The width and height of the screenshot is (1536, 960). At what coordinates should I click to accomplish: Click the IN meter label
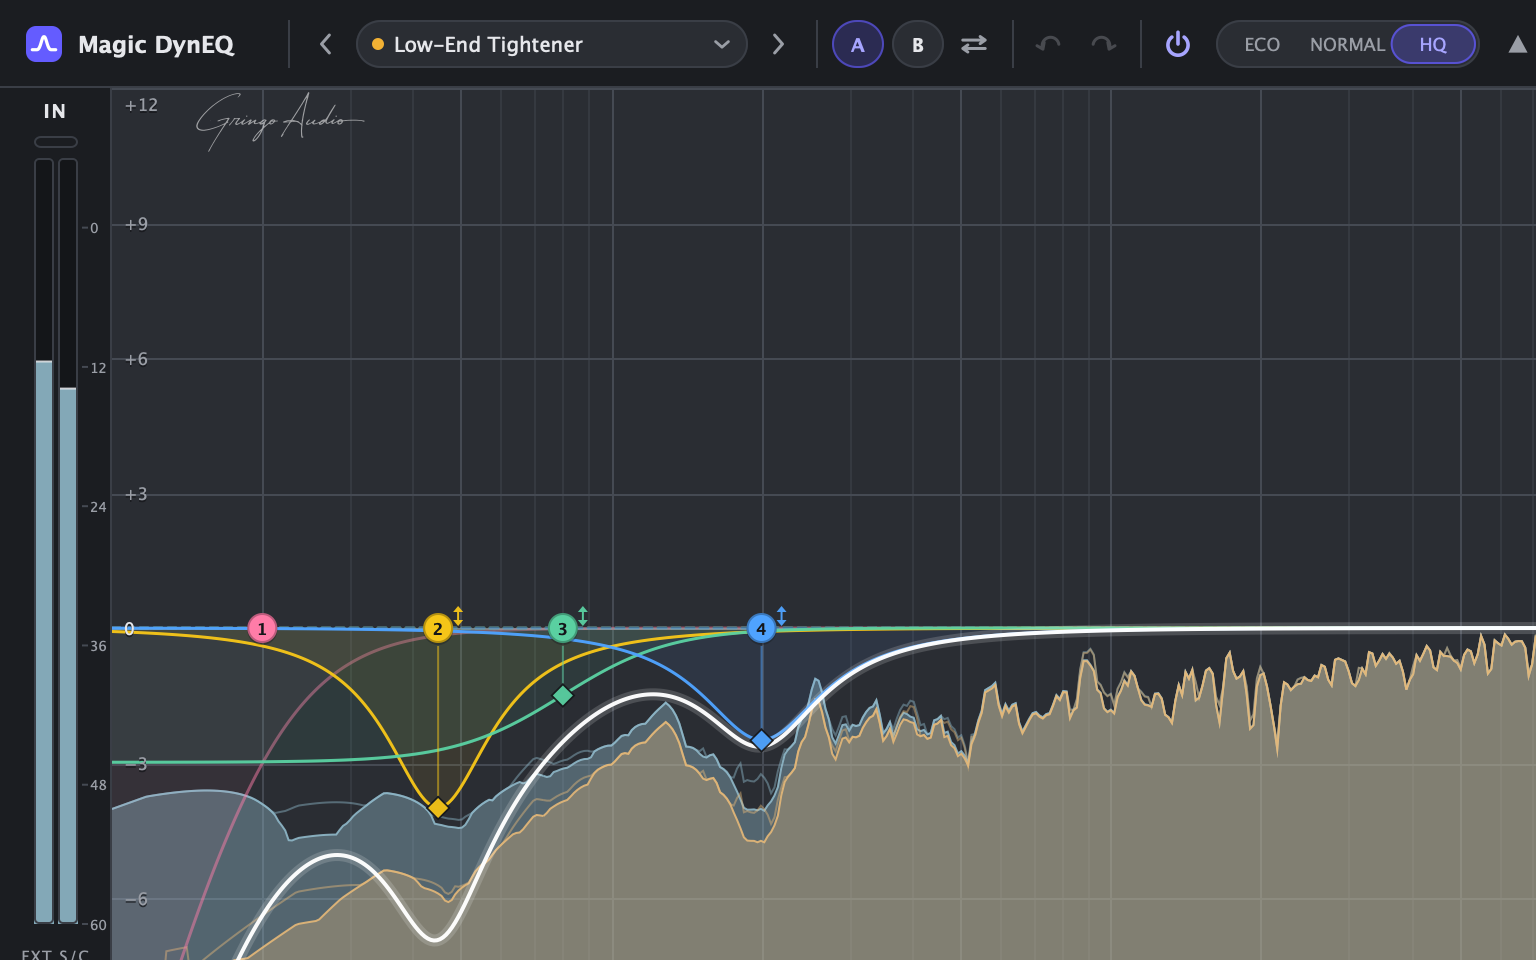click(x=55, y=111)
